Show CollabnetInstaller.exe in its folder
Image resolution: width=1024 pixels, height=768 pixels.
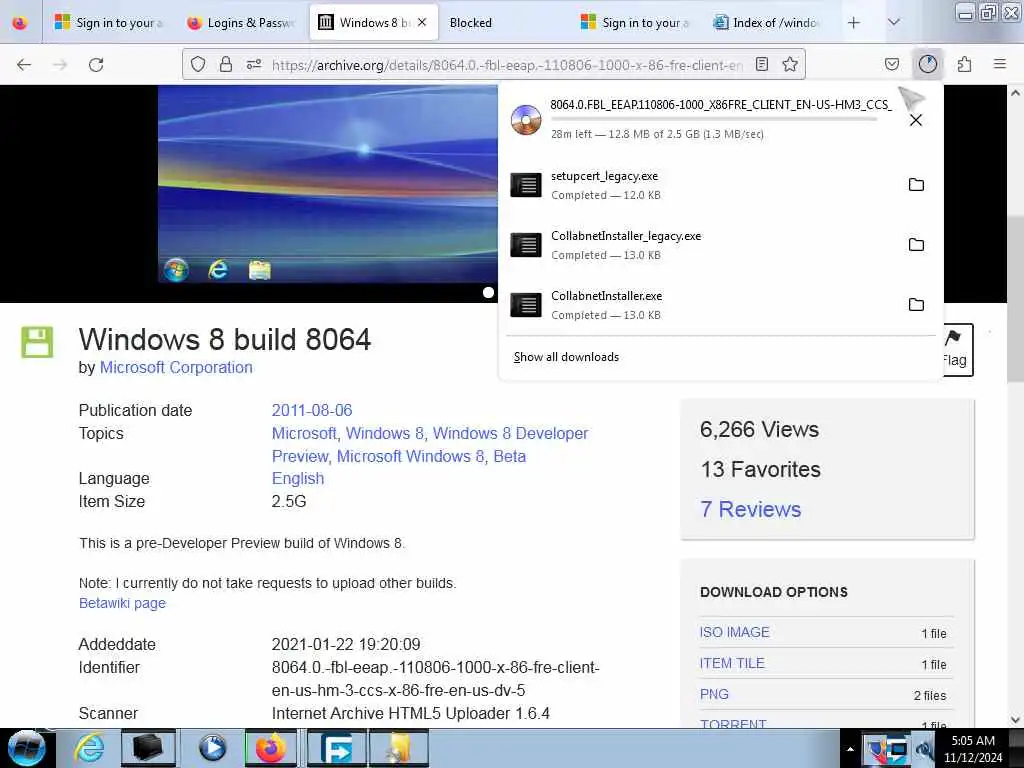(916, 305)
